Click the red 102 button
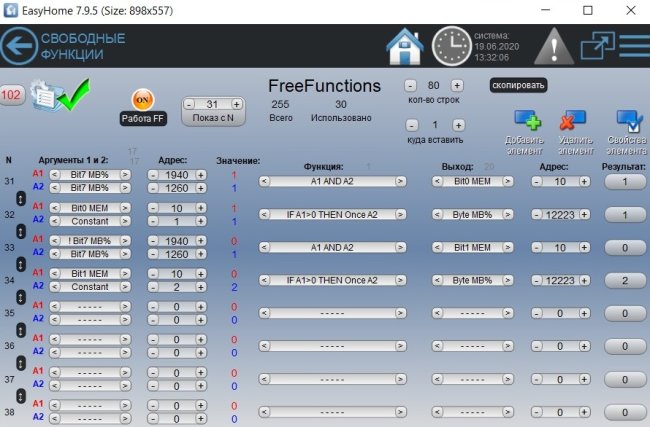The height and width of the screenshot is (427, 650). tap(12, 94)
